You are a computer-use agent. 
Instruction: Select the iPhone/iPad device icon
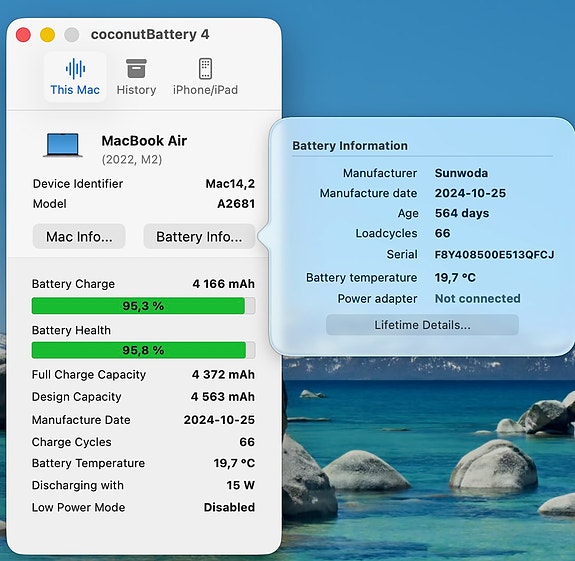(x=205, y=69)
